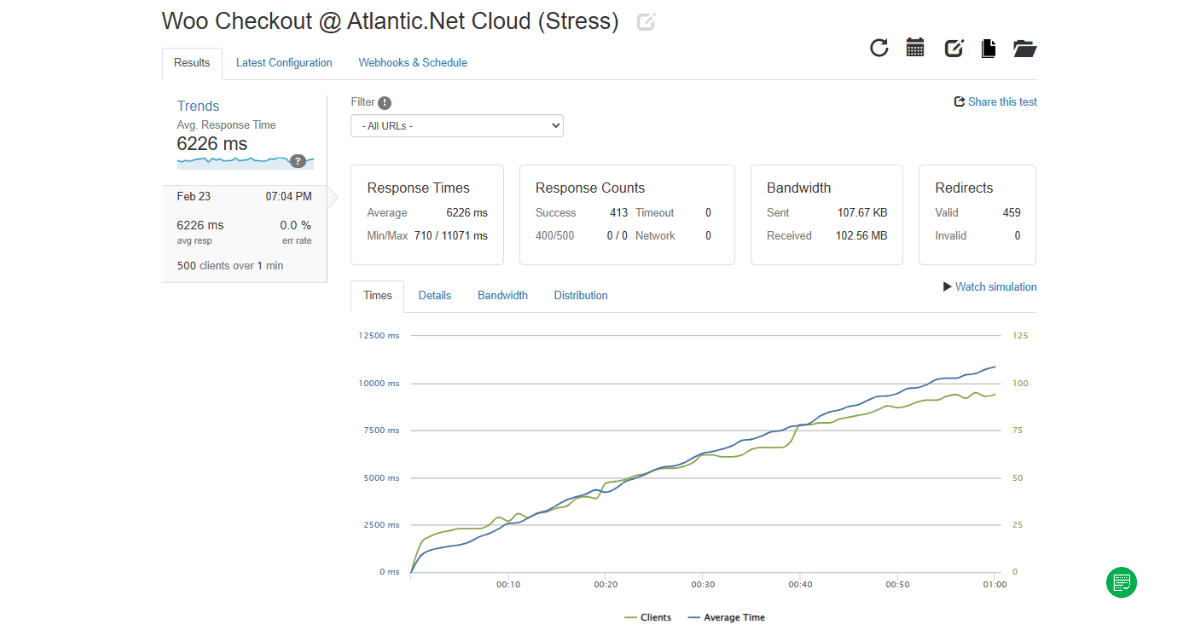The image size is (1200, 630).
Task: Click the Average 6226 ms value in Response Times
Action: click(x=467, y=213)
